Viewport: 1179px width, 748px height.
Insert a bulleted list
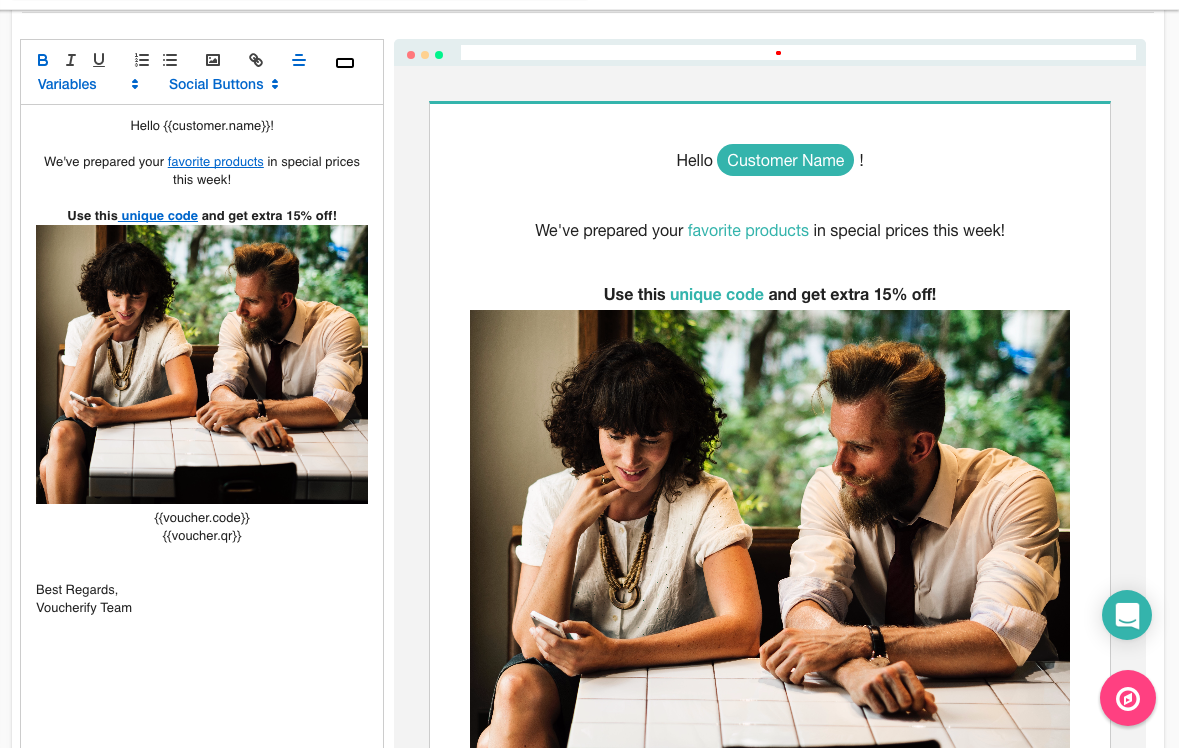click(x=170, y=60)
